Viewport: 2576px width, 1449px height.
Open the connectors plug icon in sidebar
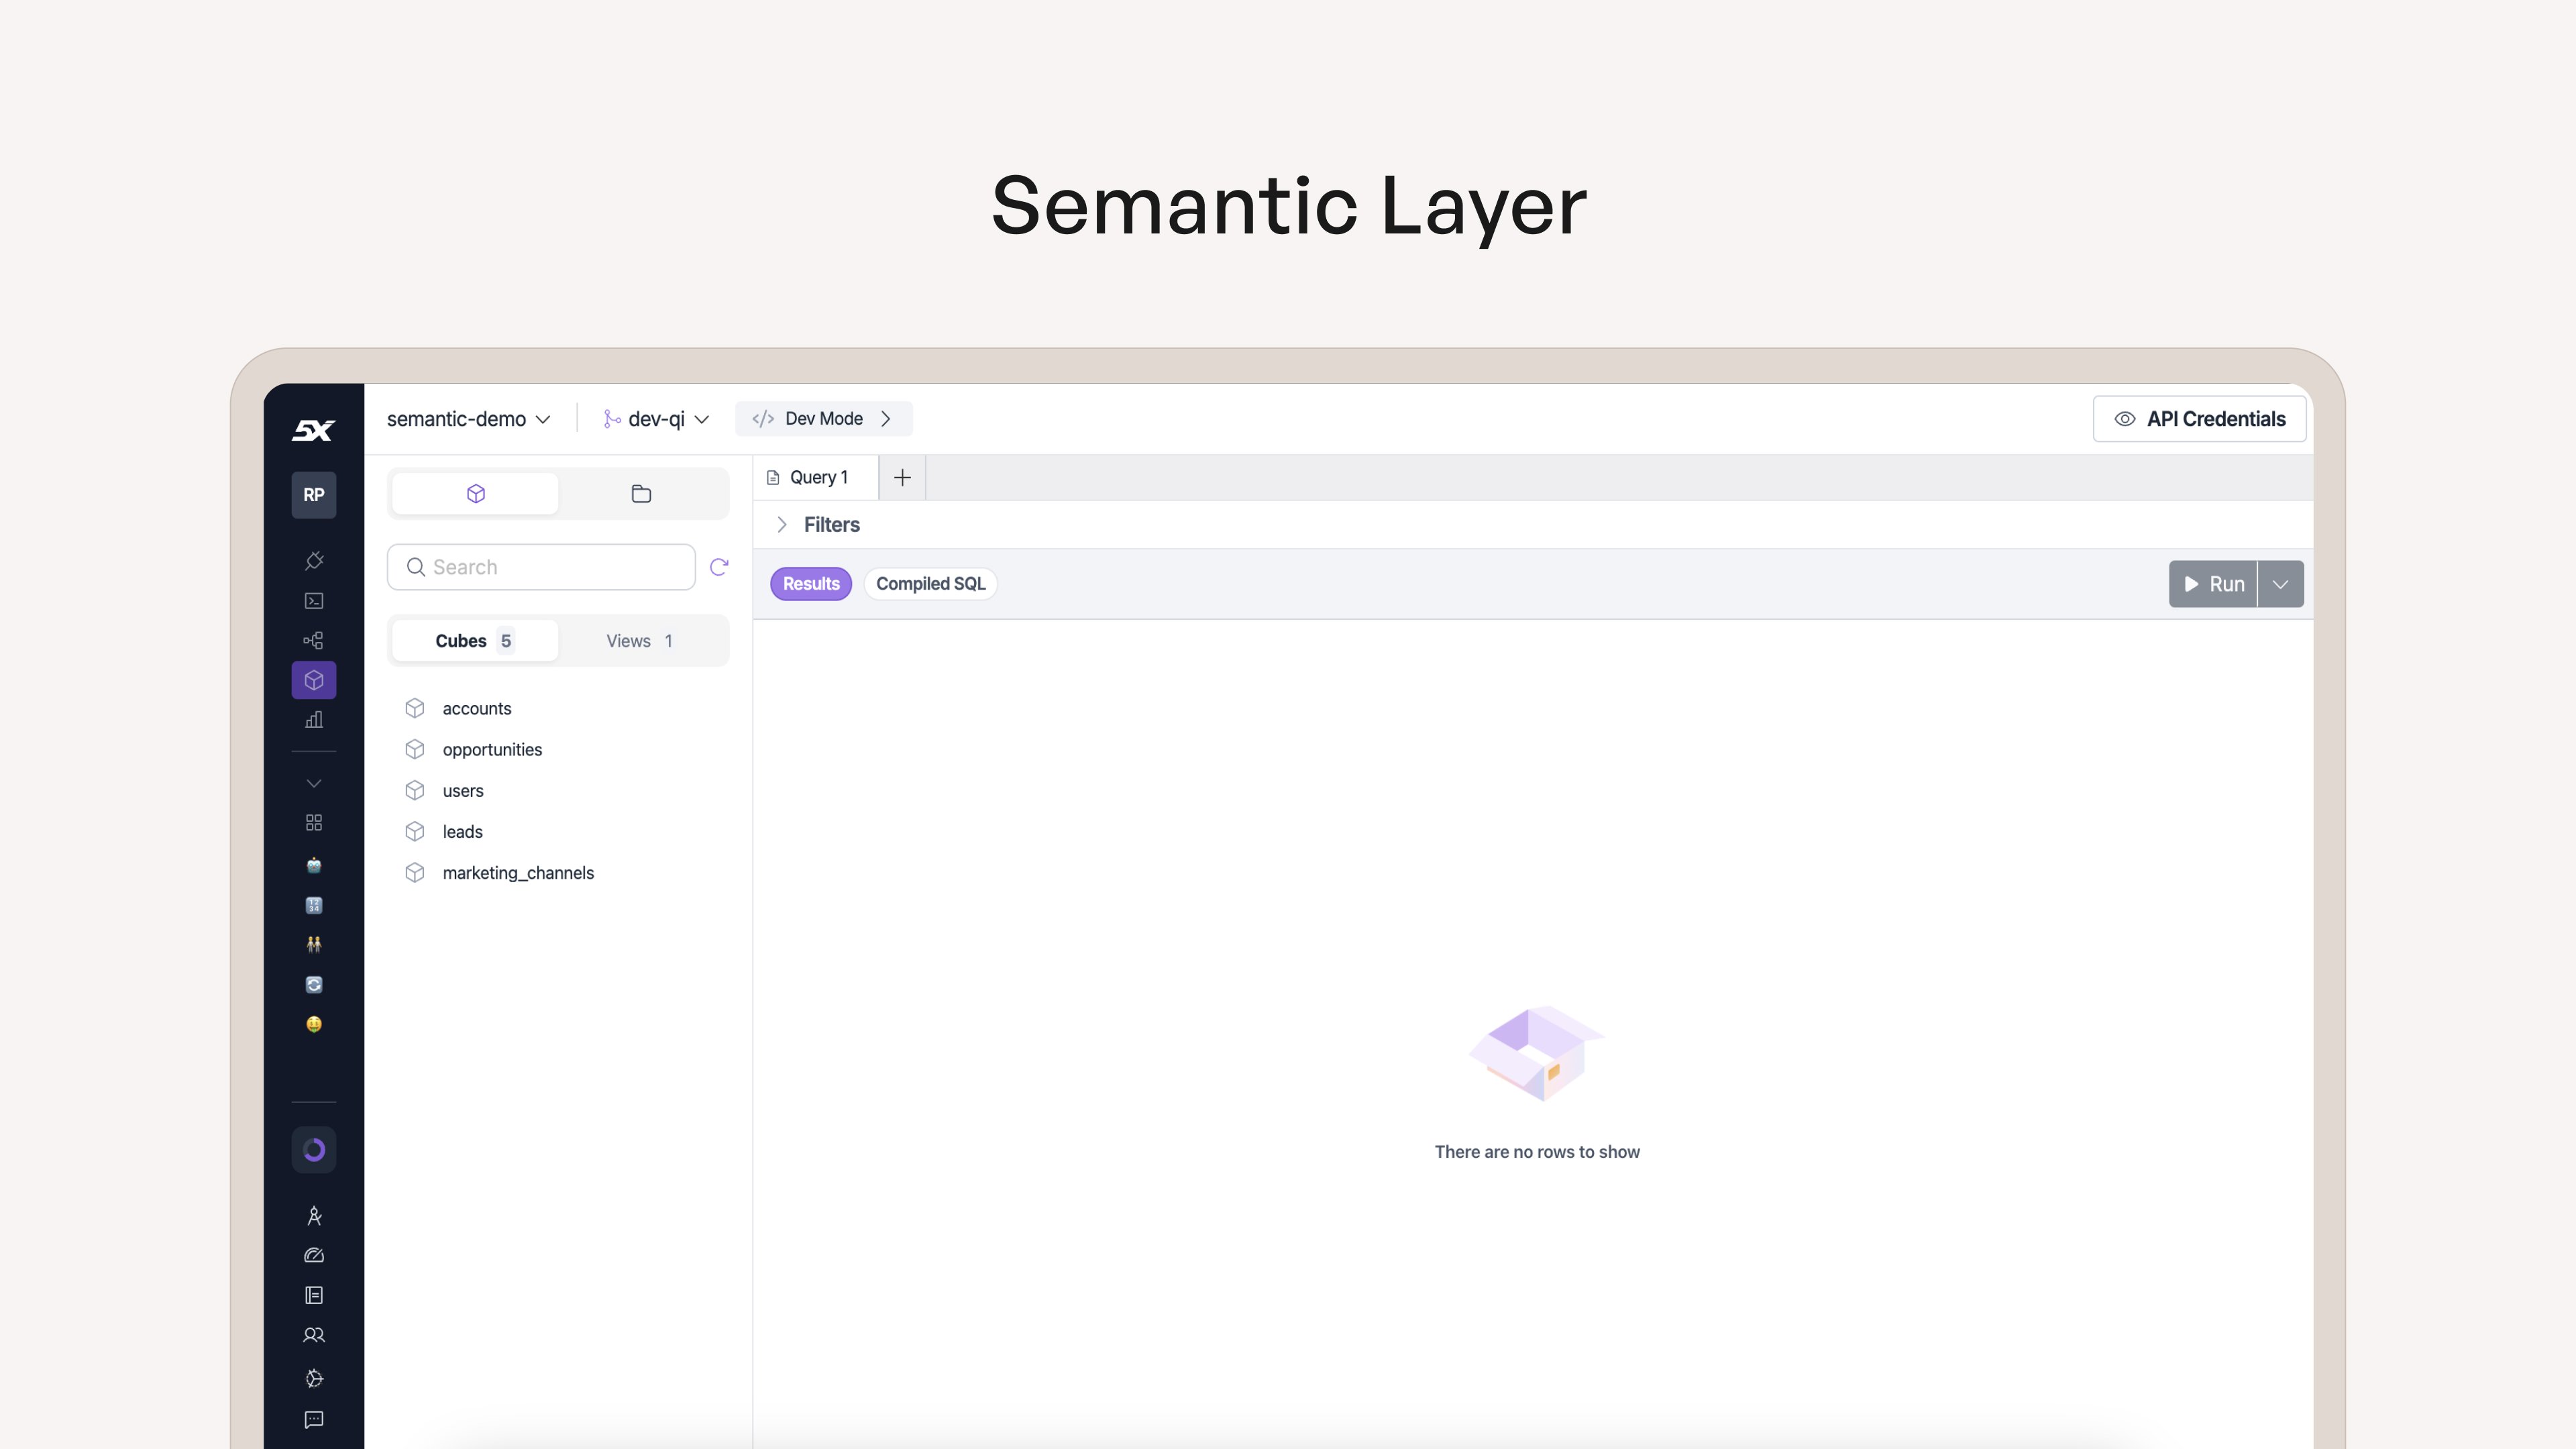(314, 561)
